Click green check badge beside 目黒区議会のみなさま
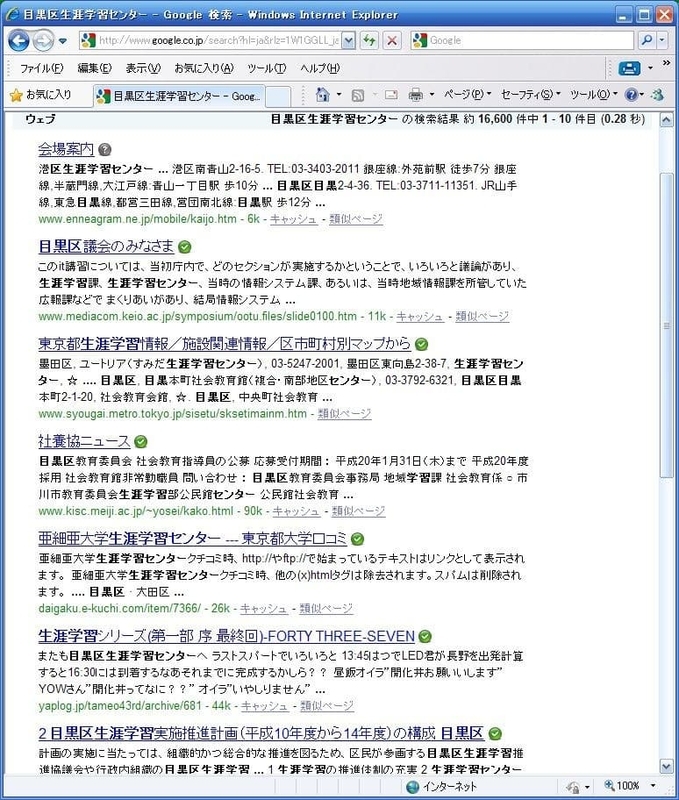 pos(185,247)
